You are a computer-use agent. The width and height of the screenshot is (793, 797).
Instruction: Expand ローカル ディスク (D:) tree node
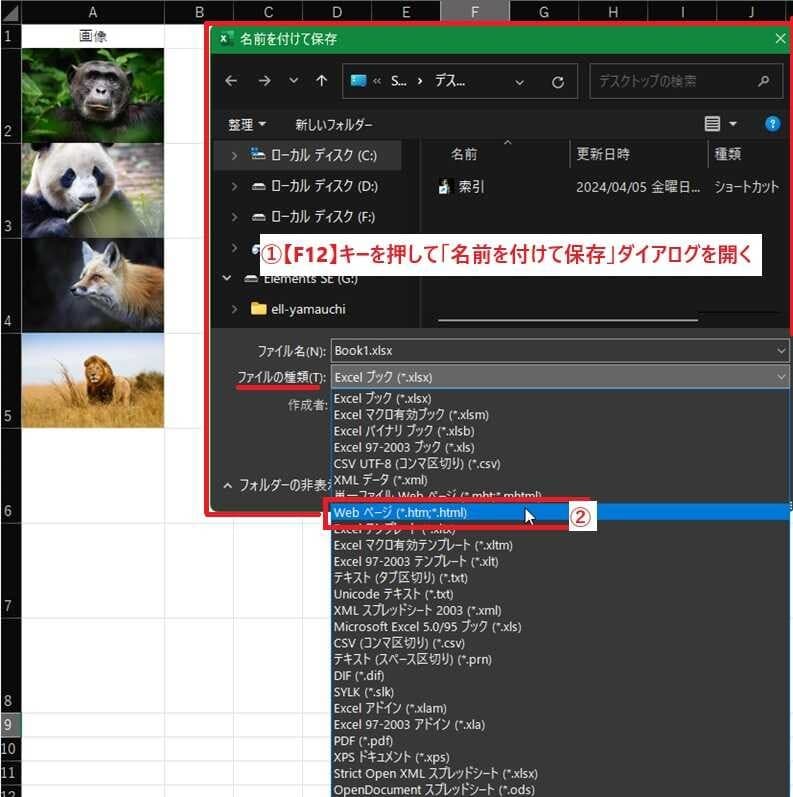click(234, 186)
